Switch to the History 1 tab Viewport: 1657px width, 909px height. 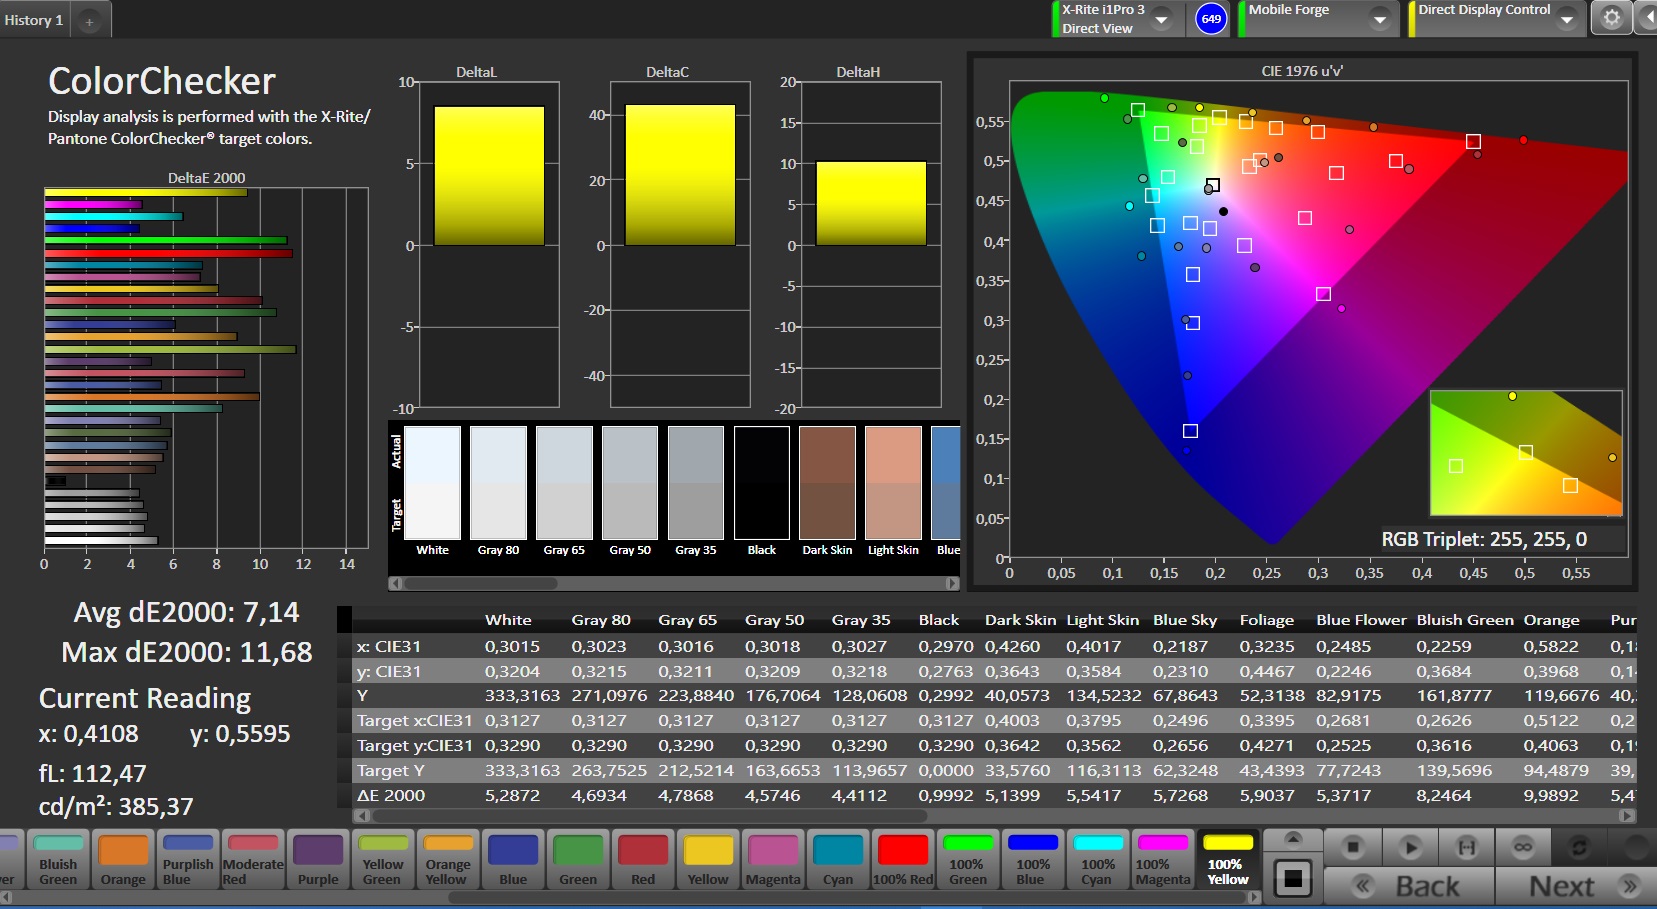click(34, 20)
